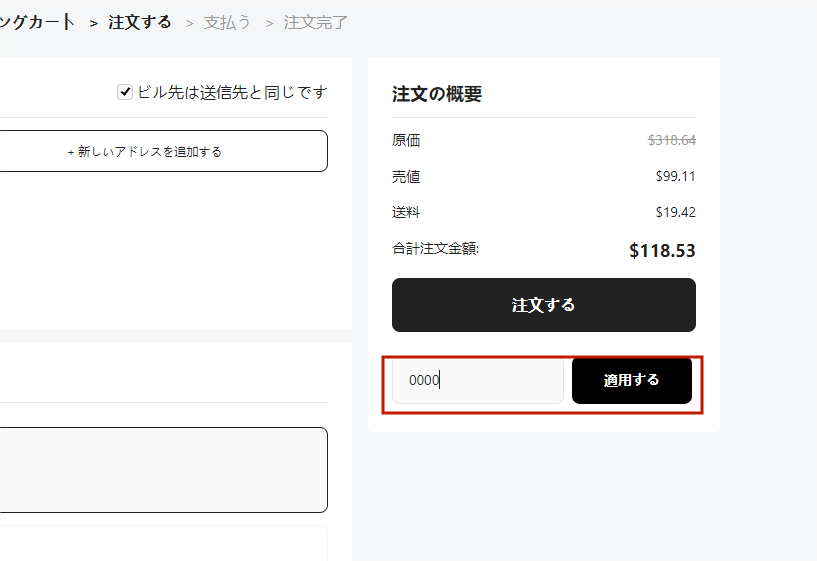Select the 支払う breadcrumb step
This screenshot has width=817, height=561.
pos(227,22)
